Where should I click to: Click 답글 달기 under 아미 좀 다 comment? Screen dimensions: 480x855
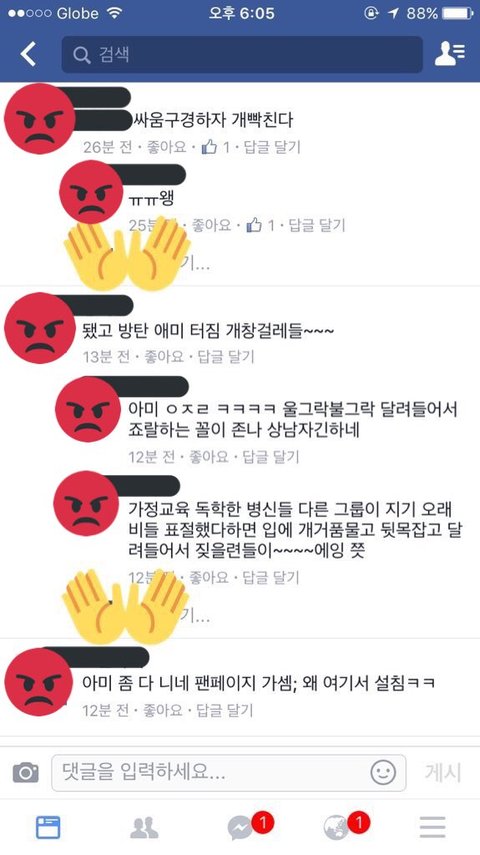(225, 710)
